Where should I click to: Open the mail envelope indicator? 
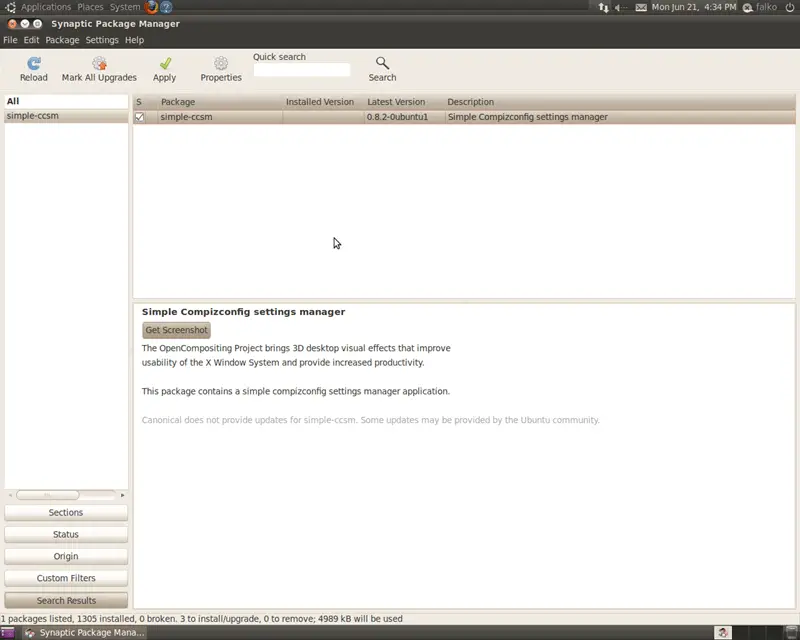(641, 7)
